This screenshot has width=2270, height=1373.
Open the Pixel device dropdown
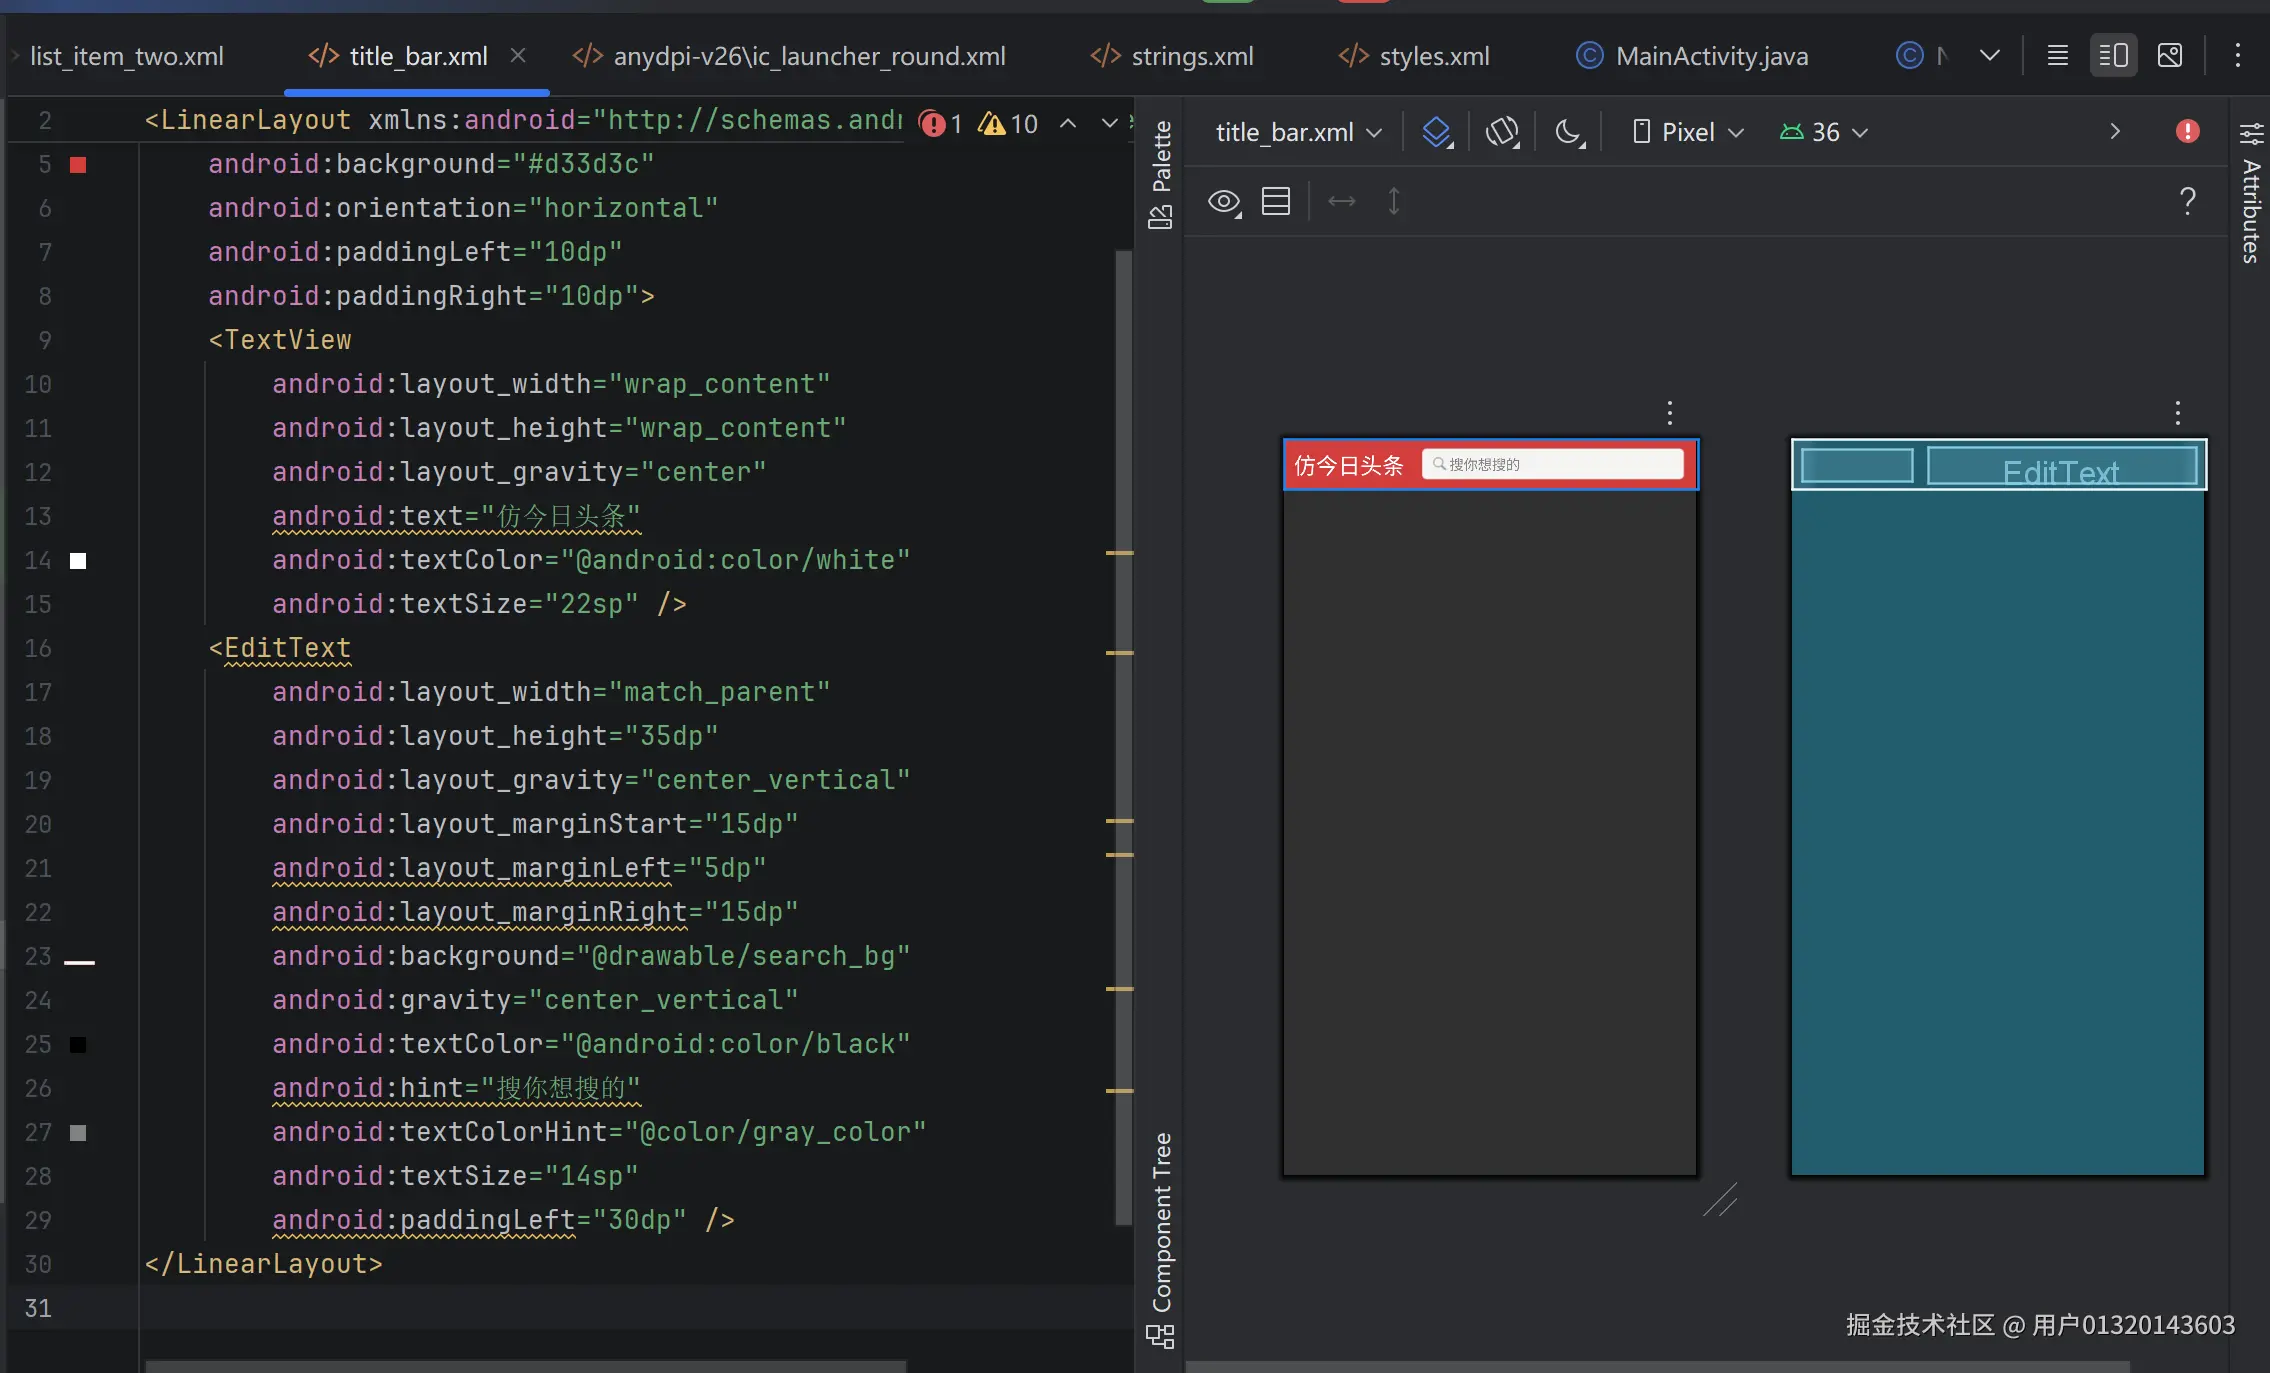[1688, 132]
